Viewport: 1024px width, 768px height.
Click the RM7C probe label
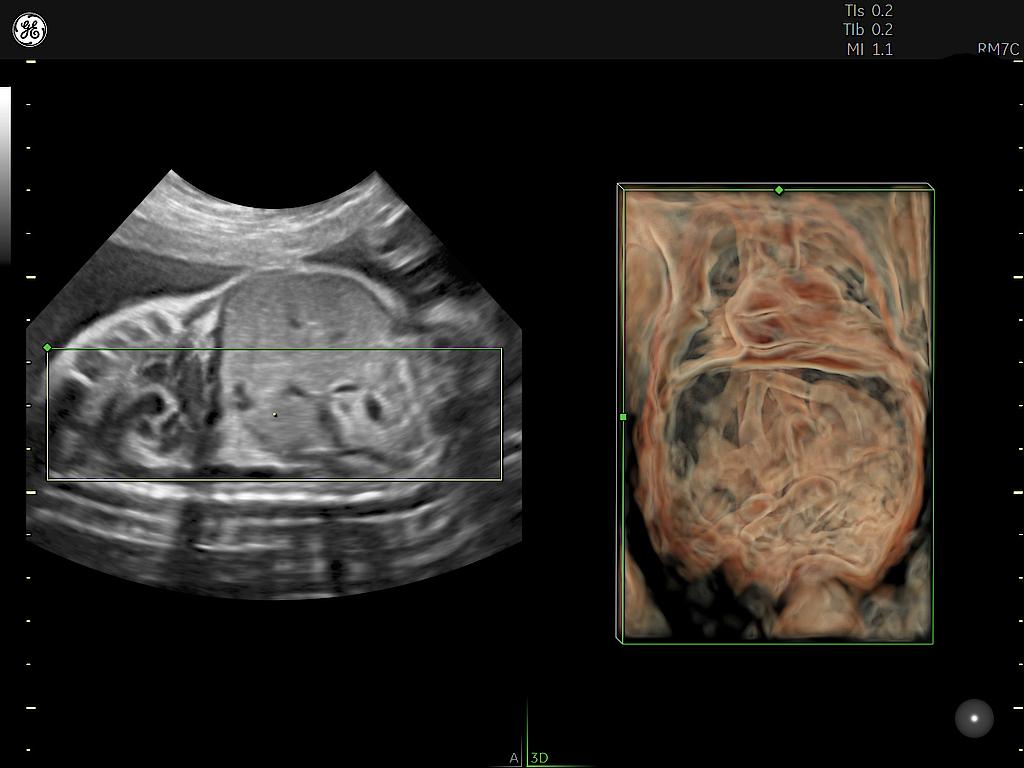tap(998, 49)
